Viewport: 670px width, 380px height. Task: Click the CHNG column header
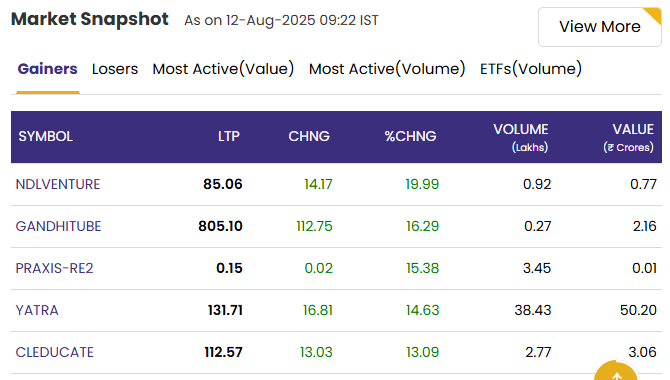click(309, 136)
